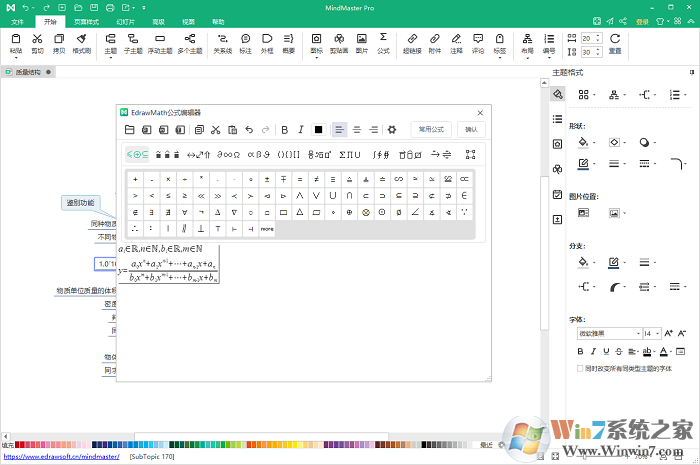
Task: Insert the infinity symbol from grid
Action: coord(399,179)
